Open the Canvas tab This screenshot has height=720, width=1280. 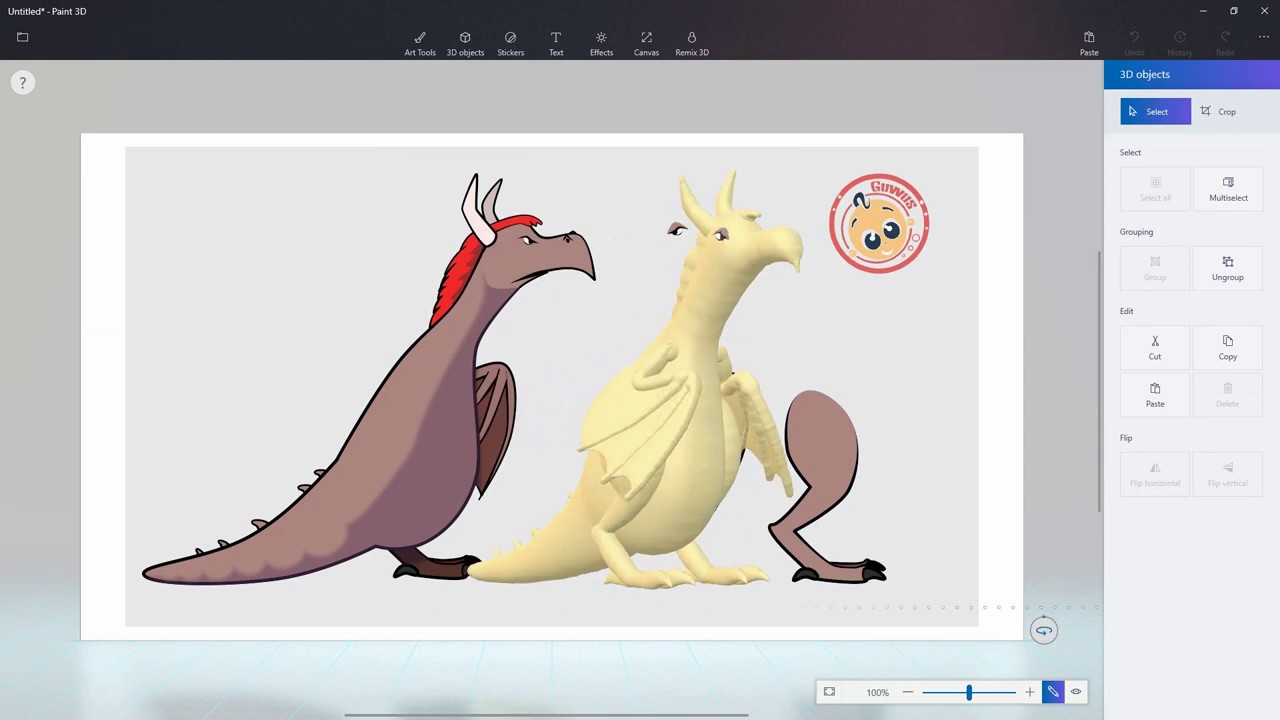tap(646, 44)
